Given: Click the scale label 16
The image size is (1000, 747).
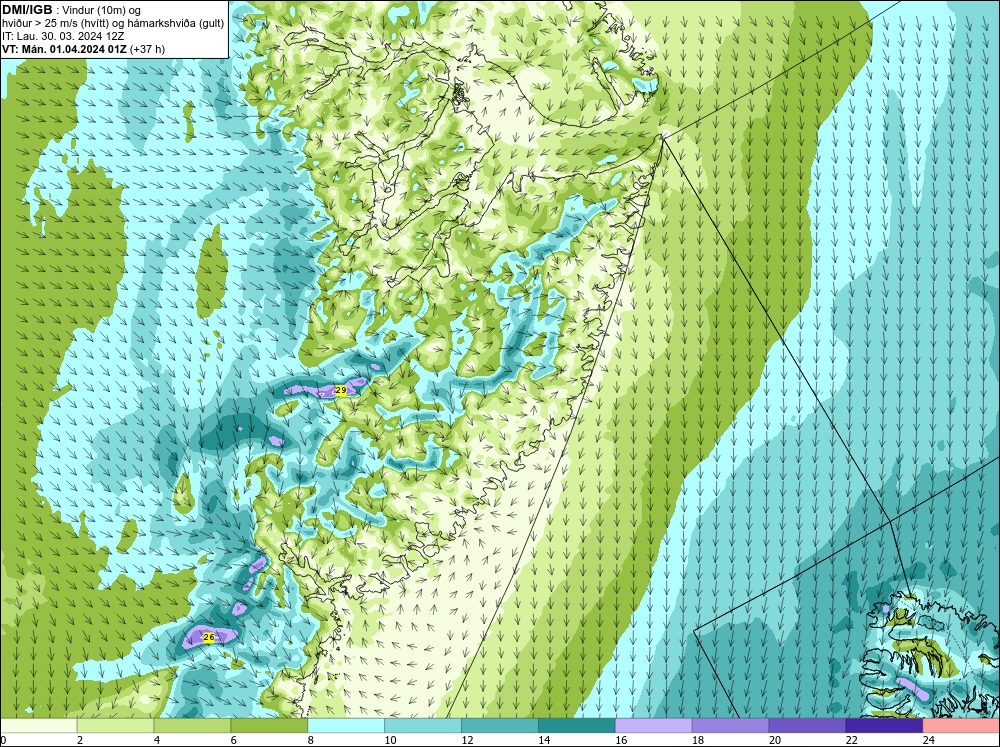Looking at the screenshot, I should [622, 740].
